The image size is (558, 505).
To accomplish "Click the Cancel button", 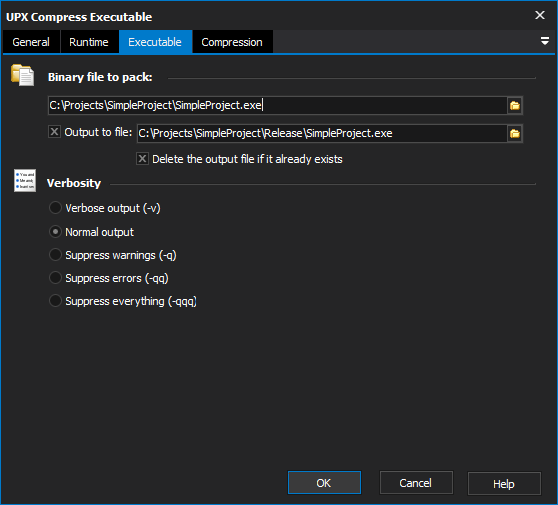I will pyautogui.click(x=416, y=483).
